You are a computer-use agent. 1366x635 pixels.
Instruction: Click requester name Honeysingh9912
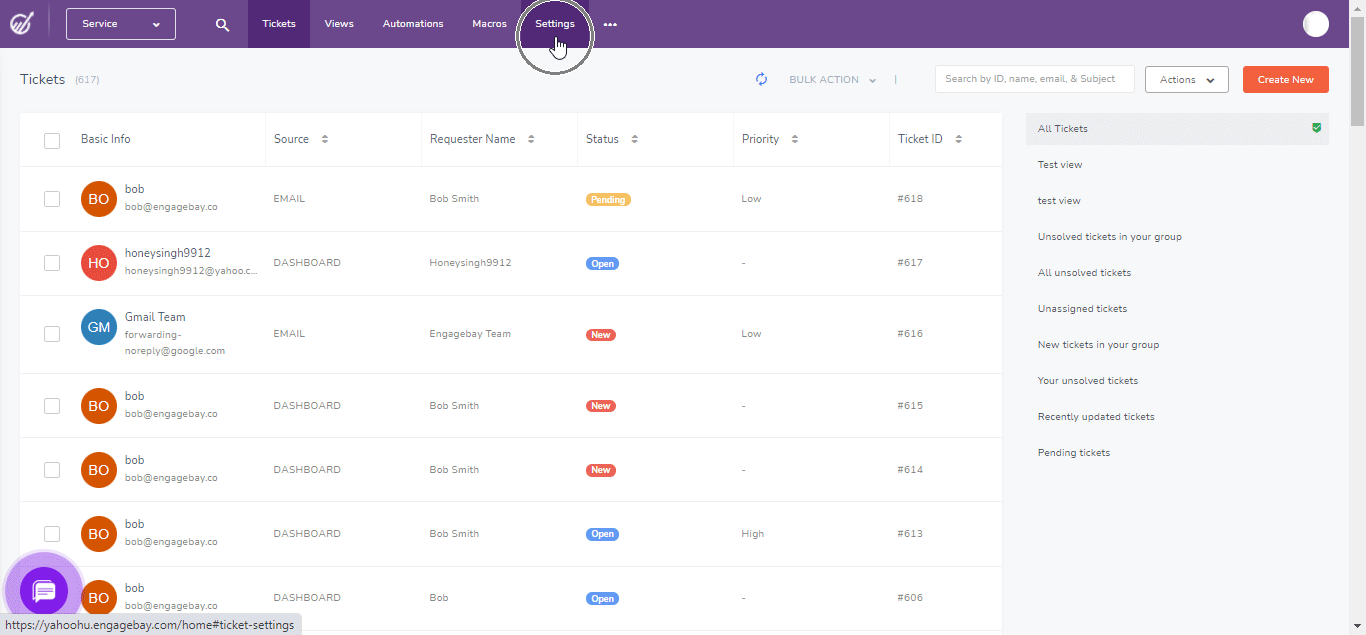pyautogui.click(x=470, y=263)
